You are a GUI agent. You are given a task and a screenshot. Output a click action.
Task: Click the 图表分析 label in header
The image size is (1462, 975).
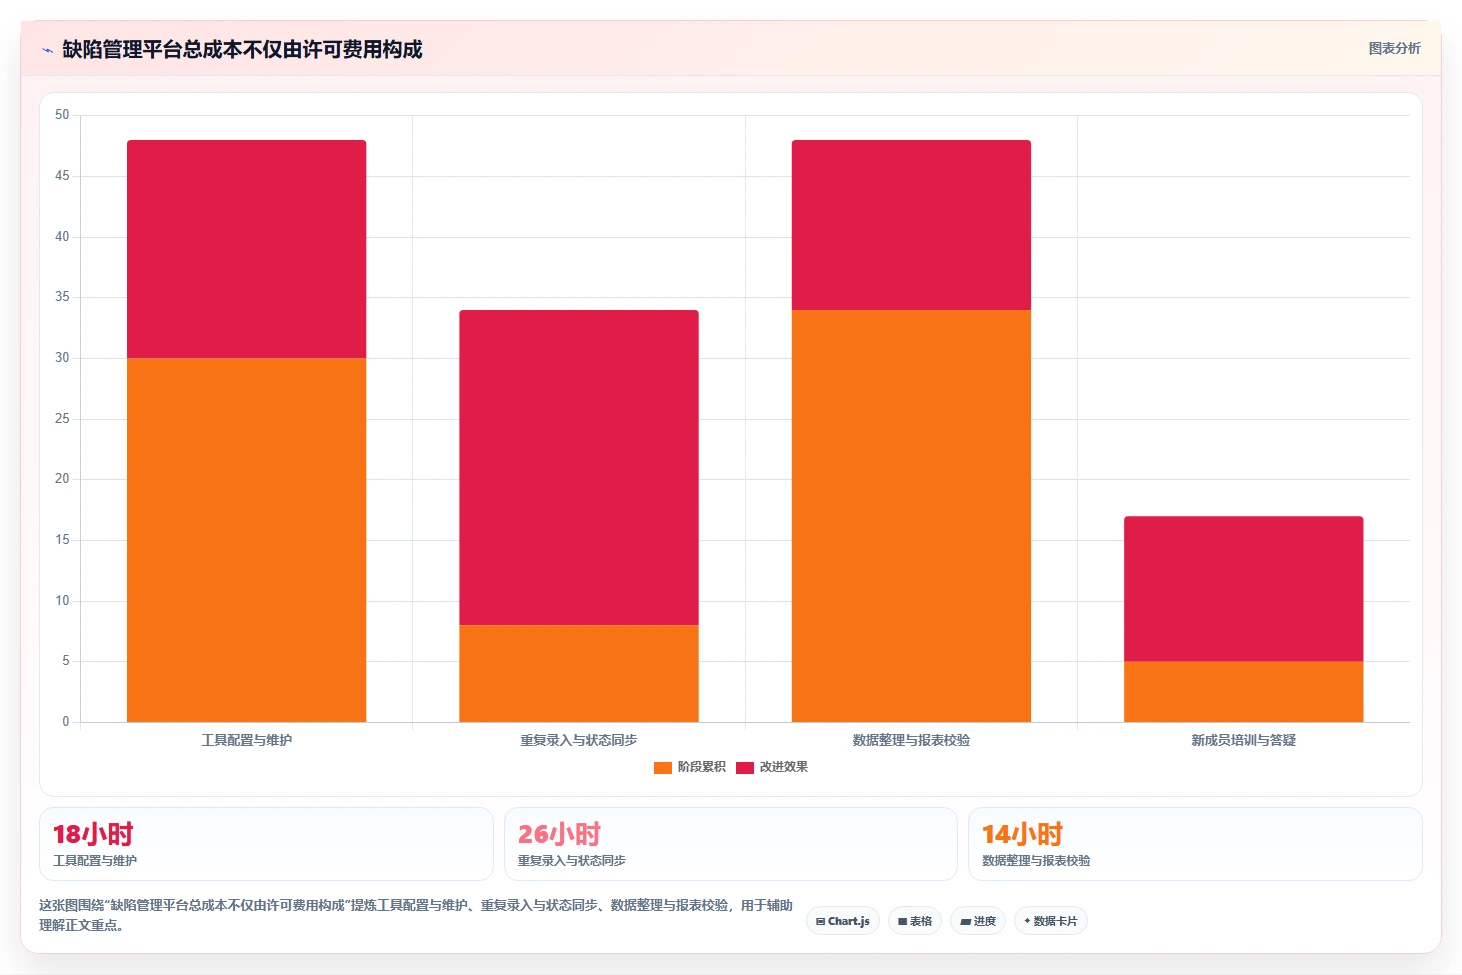1394,48
